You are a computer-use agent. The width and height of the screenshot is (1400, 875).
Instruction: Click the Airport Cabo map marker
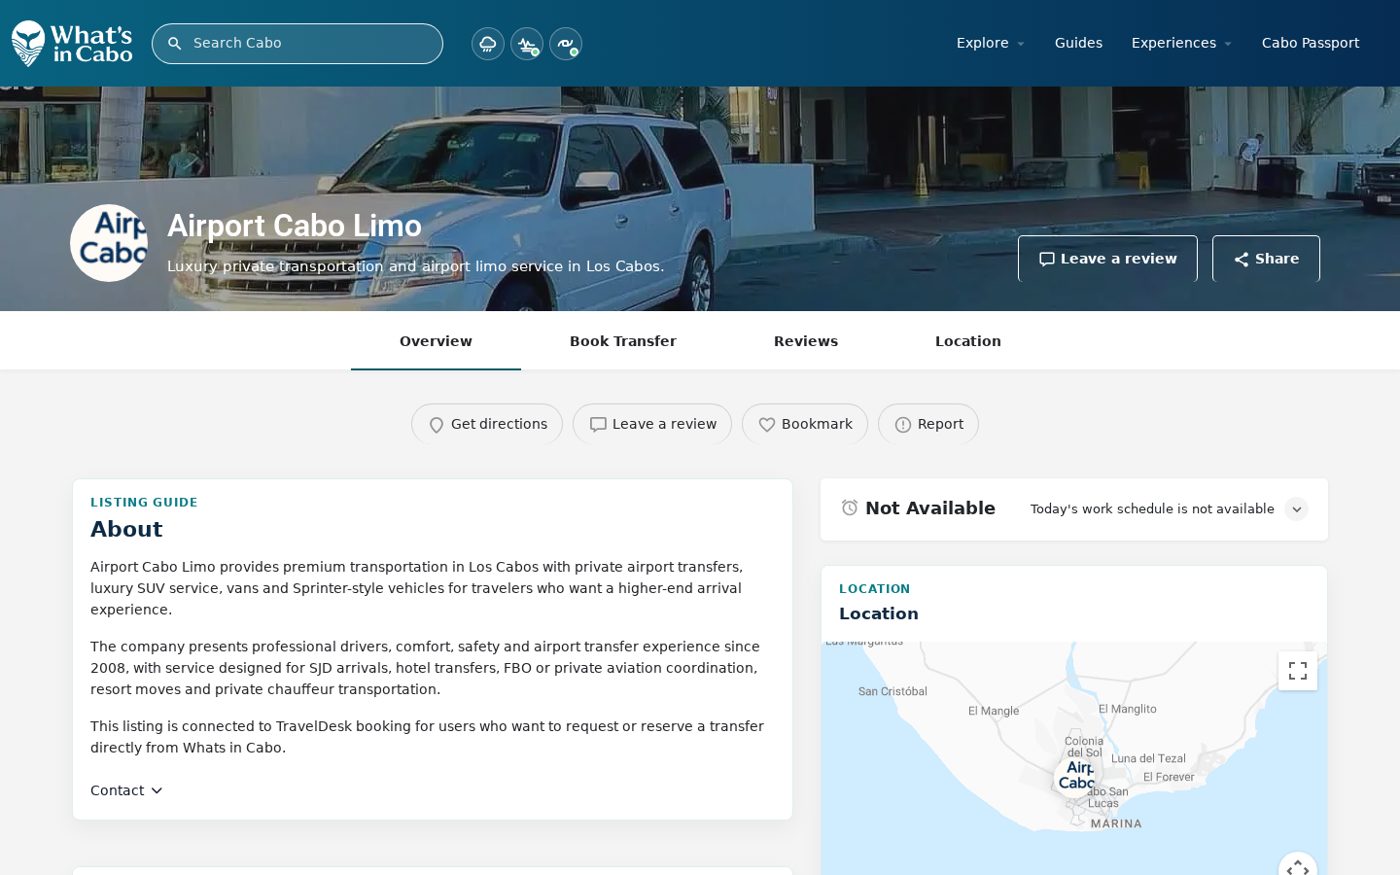[x=1076, y=776]
